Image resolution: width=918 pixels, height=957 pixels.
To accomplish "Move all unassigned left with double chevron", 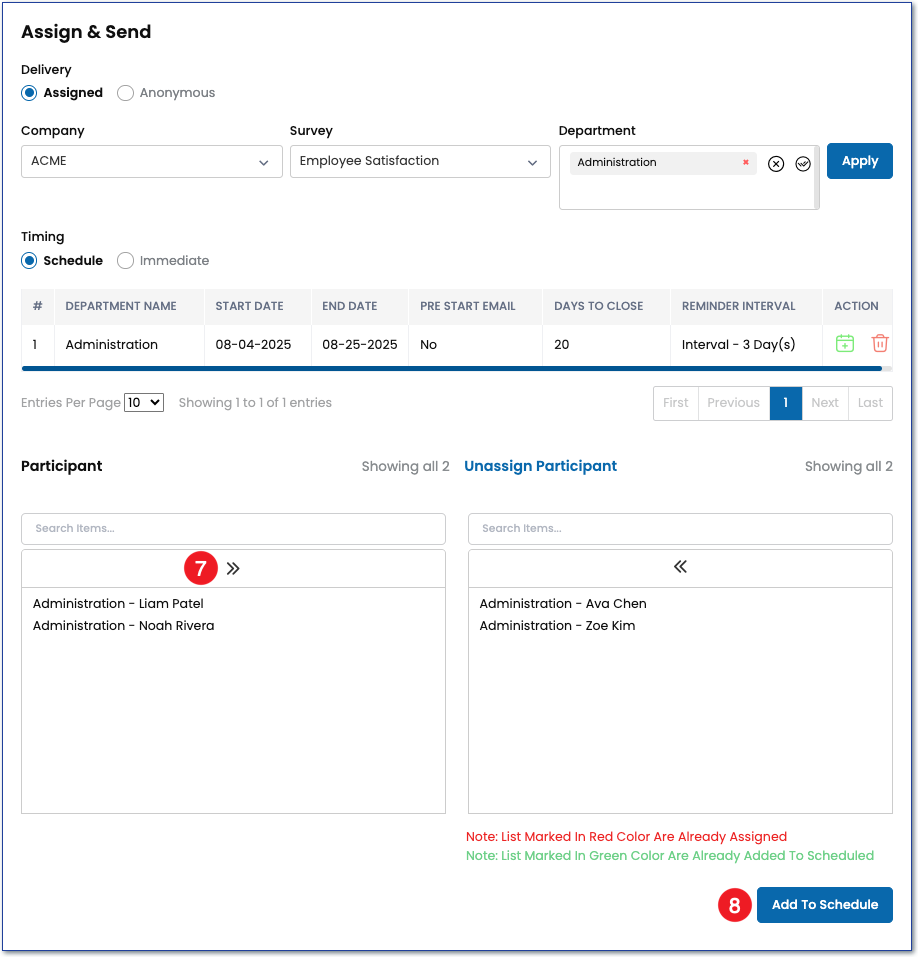I will pyautogui.click(x=680, y=567).
